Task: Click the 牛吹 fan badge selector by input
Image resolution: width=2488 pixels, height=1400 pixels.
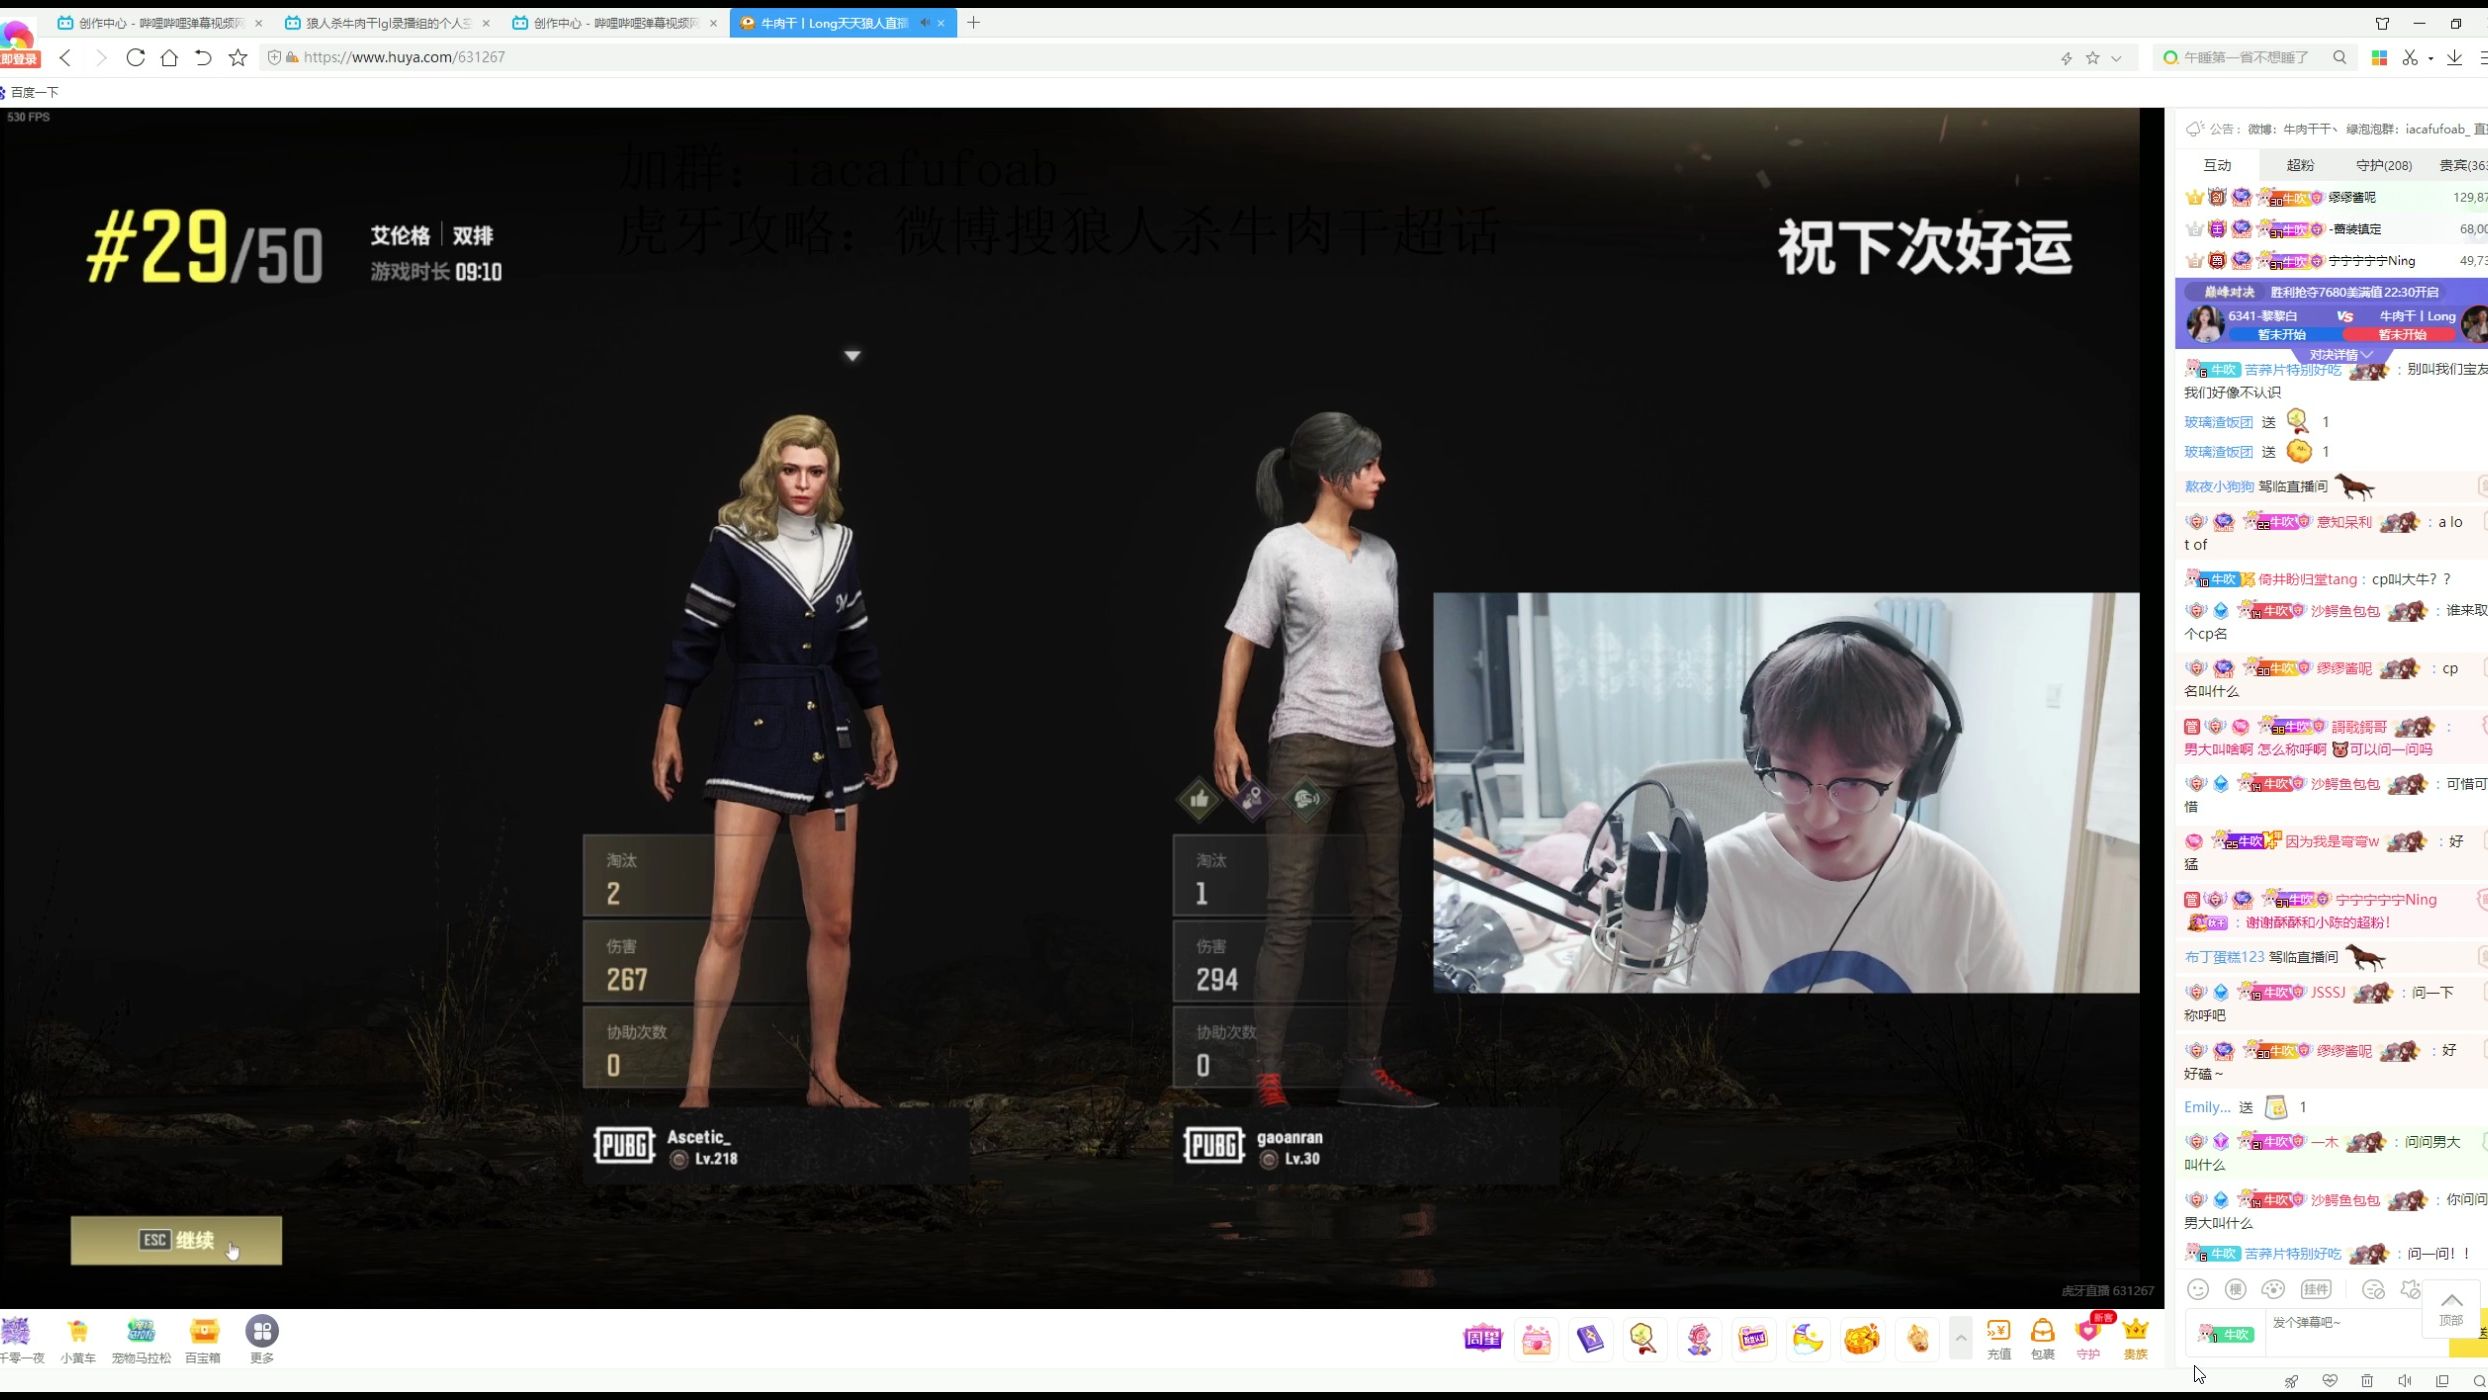Action: click(x=2226, y=1334)
